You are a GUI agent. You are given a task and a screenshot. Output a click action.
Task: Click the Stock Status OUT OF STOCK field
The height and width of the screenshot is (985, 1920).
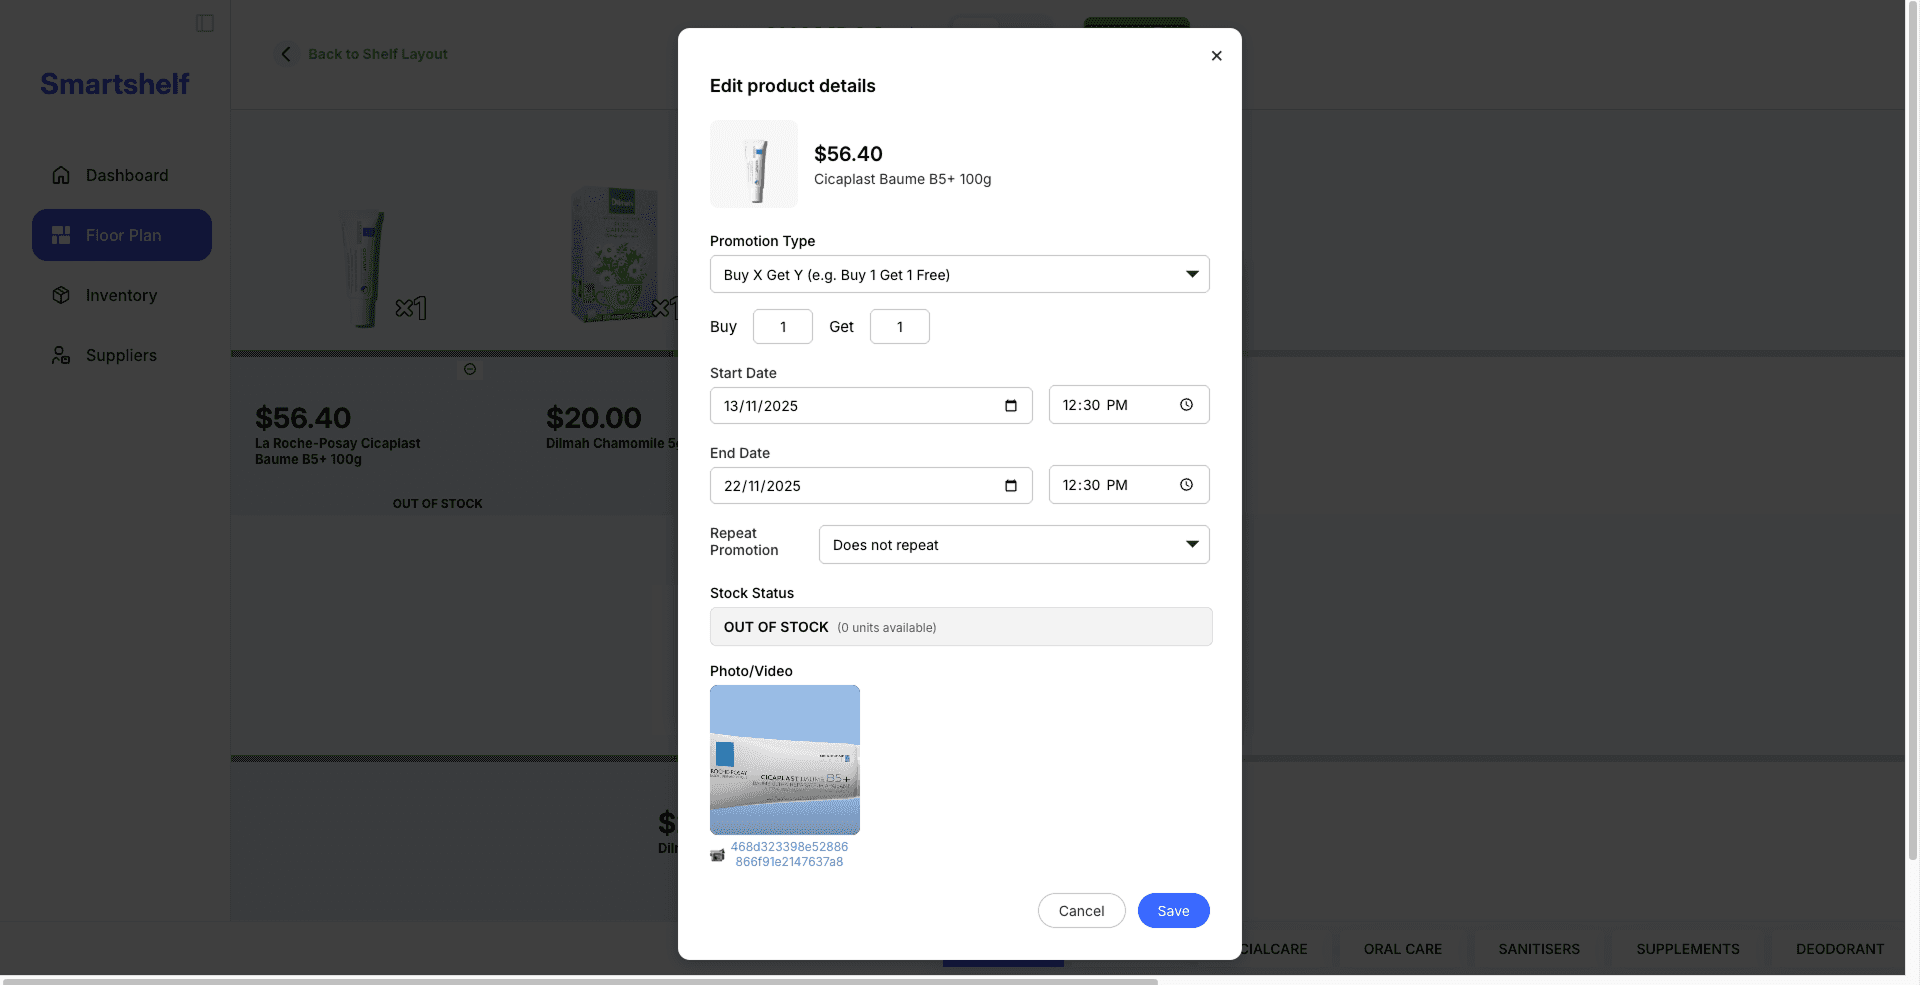tap(961, 627)
